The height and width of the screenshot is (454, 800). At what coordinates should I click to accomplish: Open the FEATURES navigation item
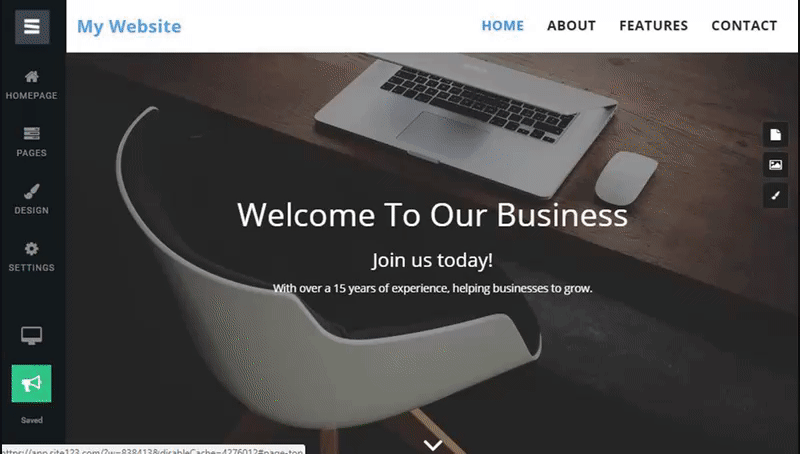(x=654, y=26)
